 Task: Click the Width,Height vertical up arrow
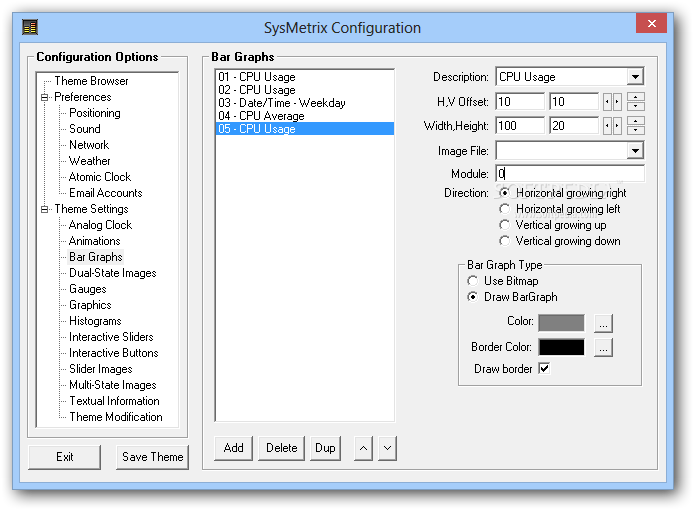point(636,121)
